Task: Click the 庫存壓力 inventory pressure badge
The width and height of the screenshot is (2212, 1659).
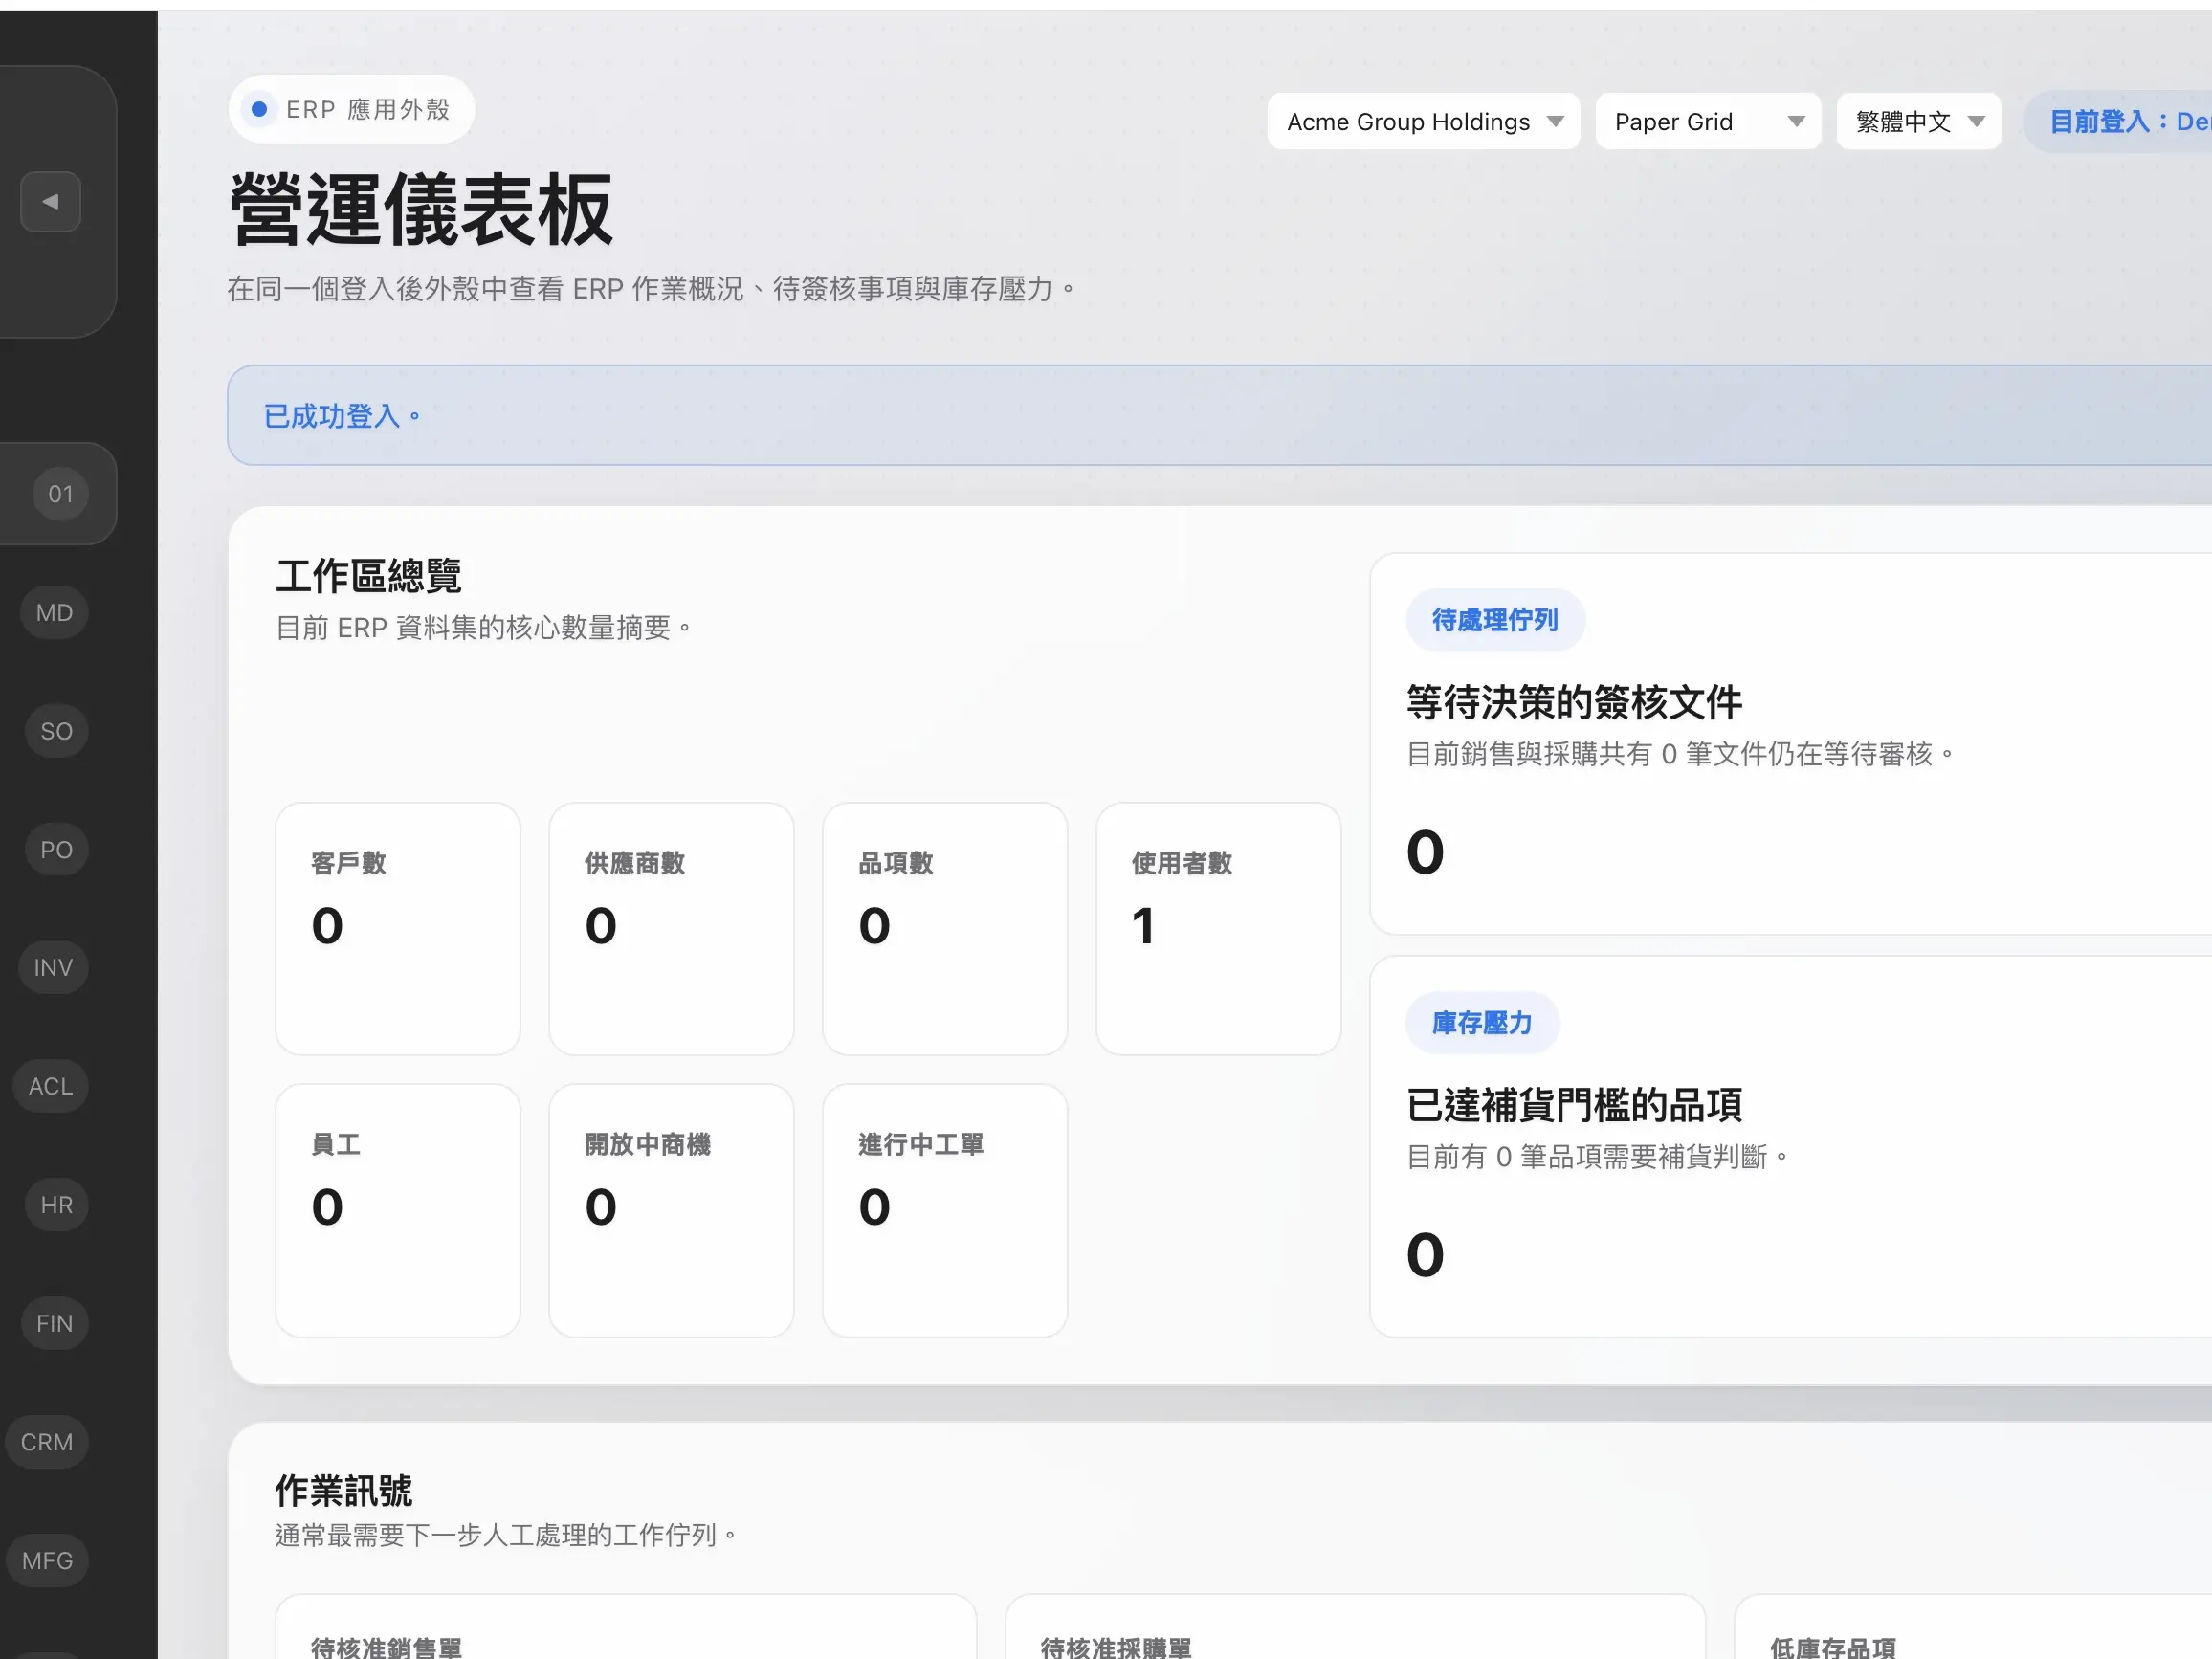Action: tap(1482, 1022)
